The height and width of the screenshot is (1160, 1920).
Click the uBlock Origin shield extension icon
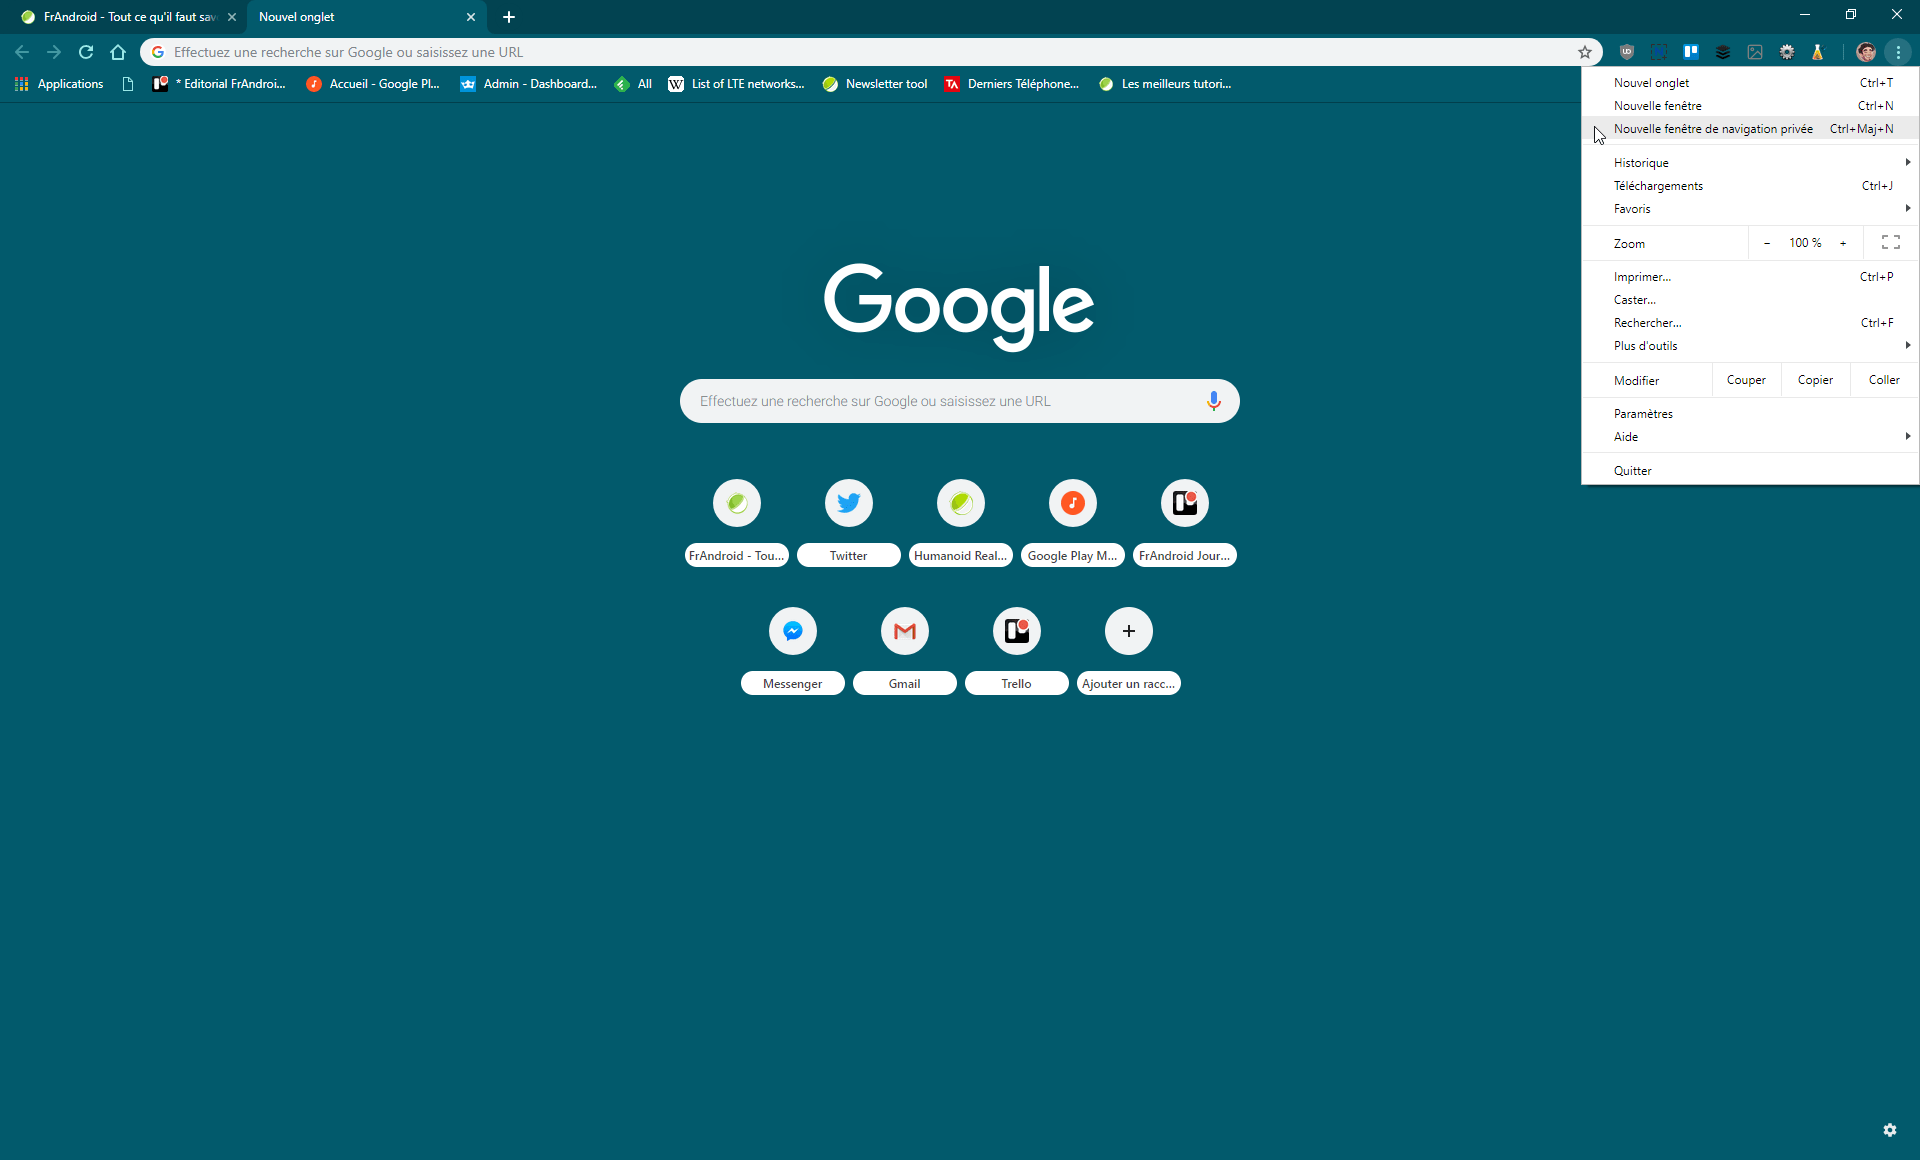tap(1627, 52)
